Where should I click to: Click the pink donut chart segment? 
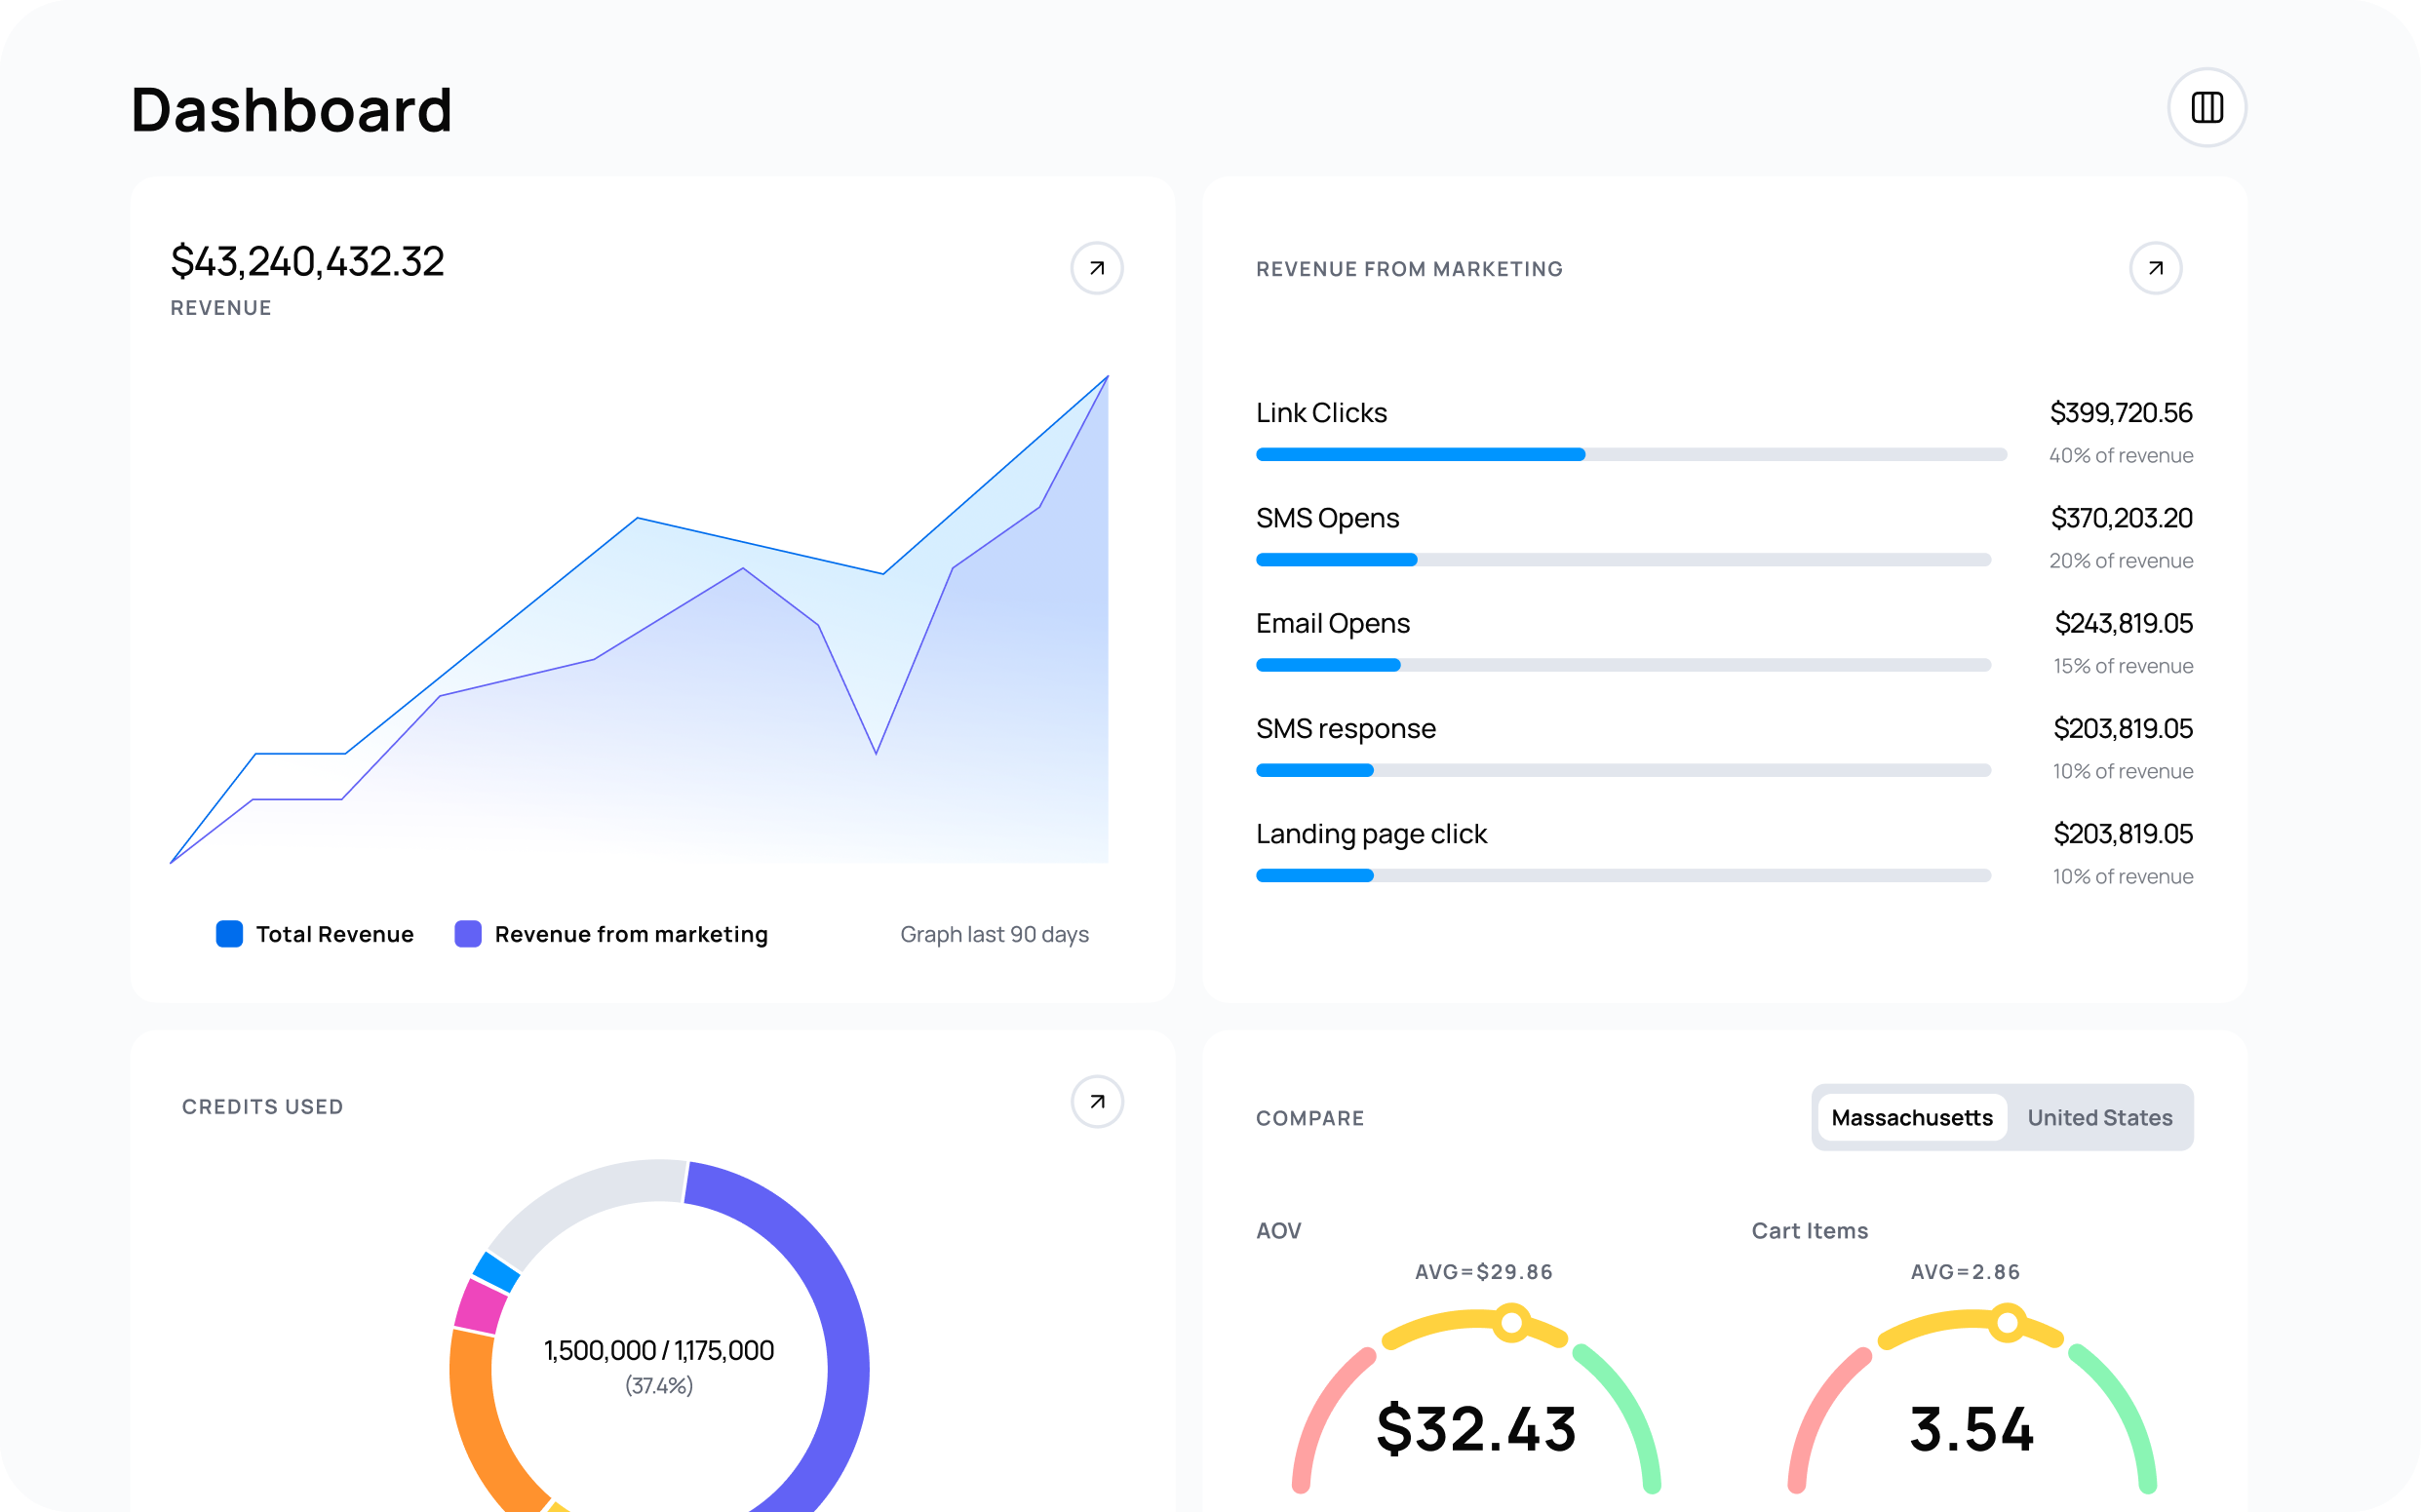481,1306
